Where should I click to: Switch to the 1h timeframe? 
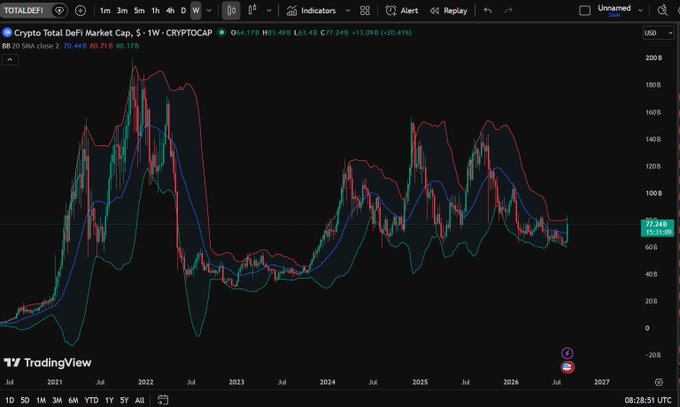[x=155, y=10]
